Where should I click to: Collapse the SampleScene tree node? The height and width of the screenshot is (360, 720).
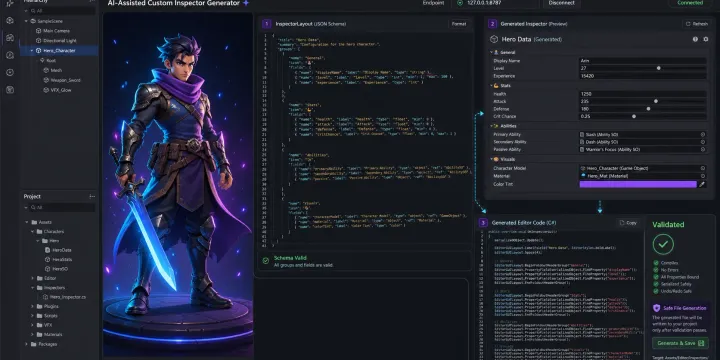click(27, 21)
